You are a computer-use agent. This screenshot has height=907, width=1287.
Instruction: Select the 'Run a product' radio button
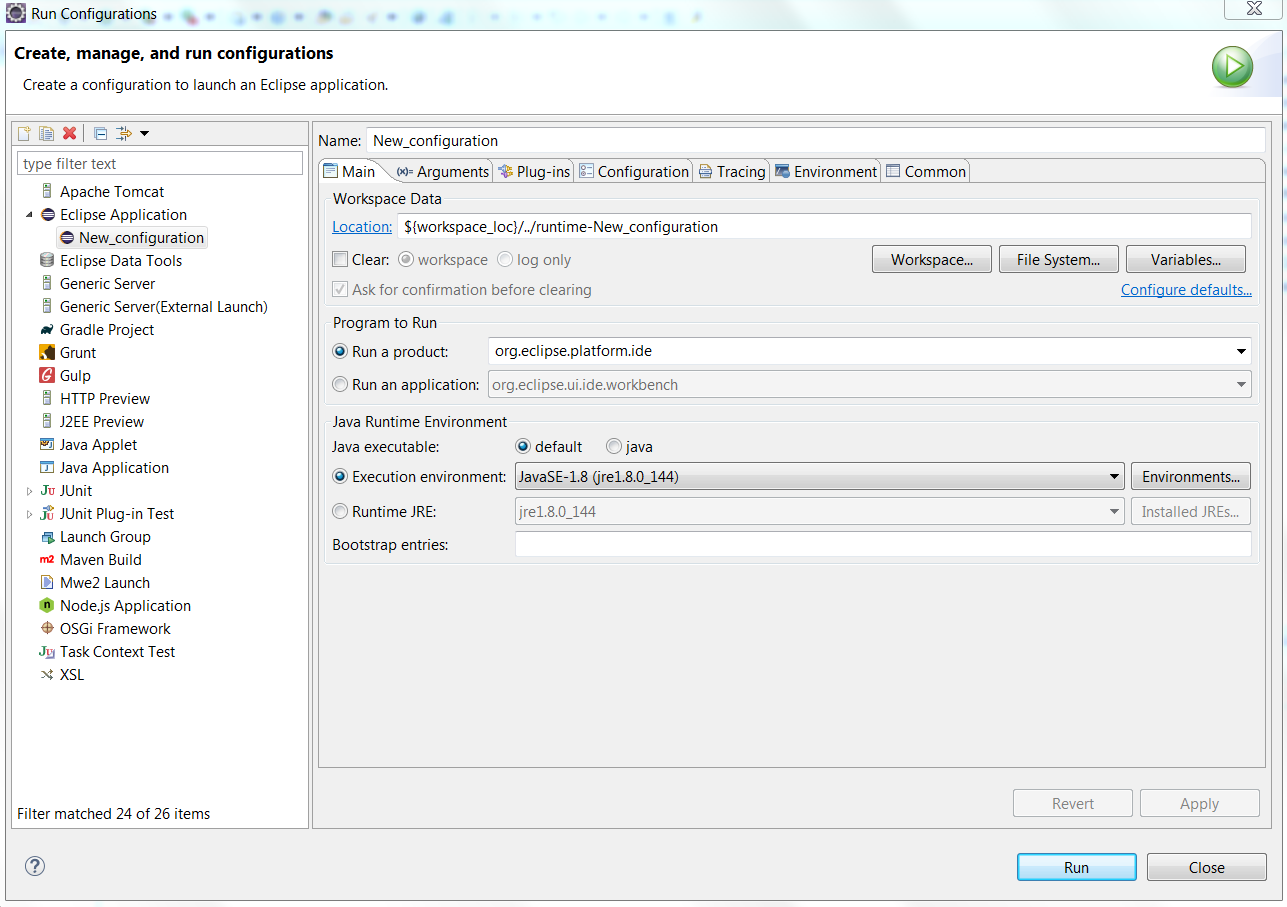340,351
